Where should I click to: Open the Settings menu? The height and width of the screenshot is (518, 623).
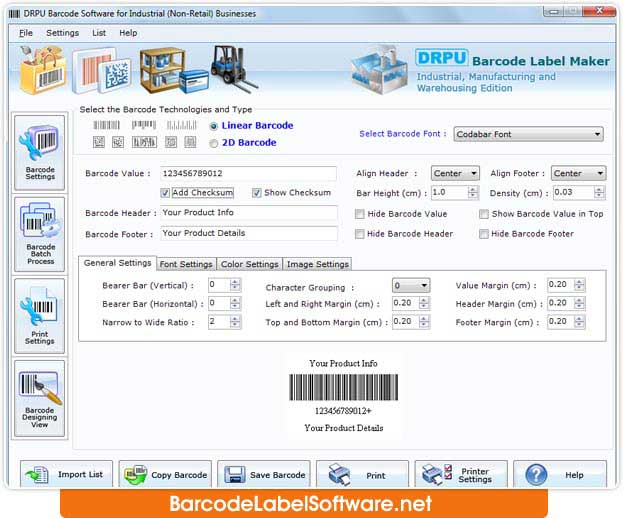(x=62, y=33)
